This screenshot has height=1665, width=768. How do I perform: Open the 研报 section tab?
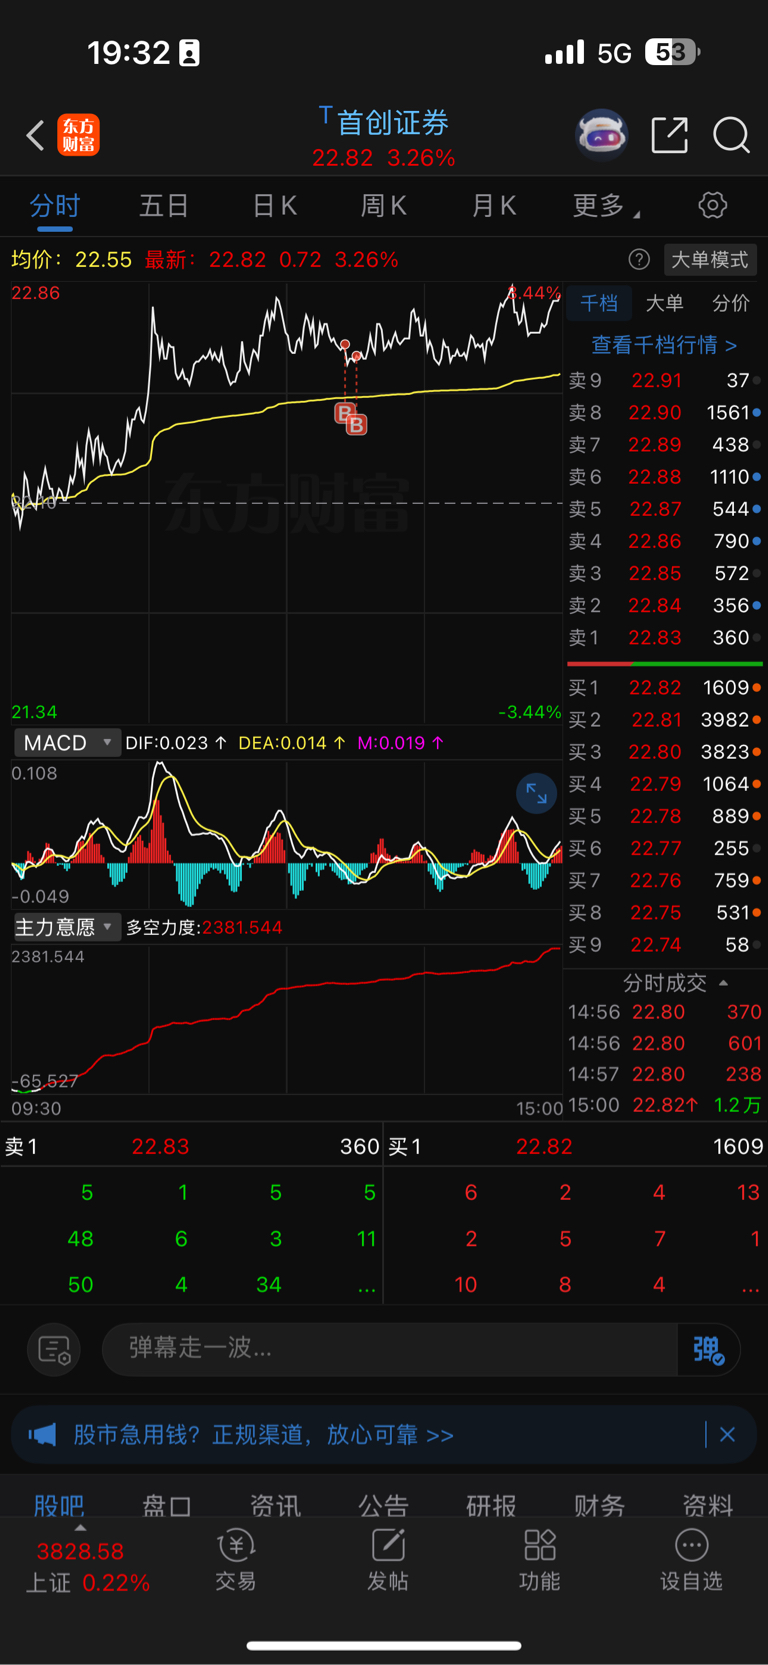[491, 1505]
